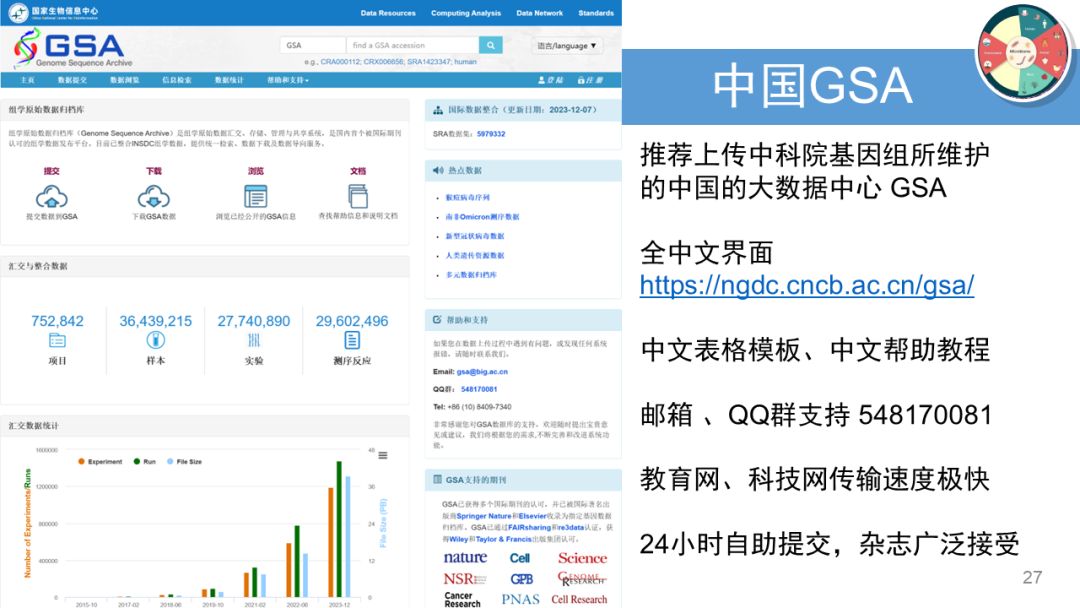Click the magnifier search button
Image resolution: width=1080 pixels, height=608 pixels.
pyautogui.click(x=490, y=45)
